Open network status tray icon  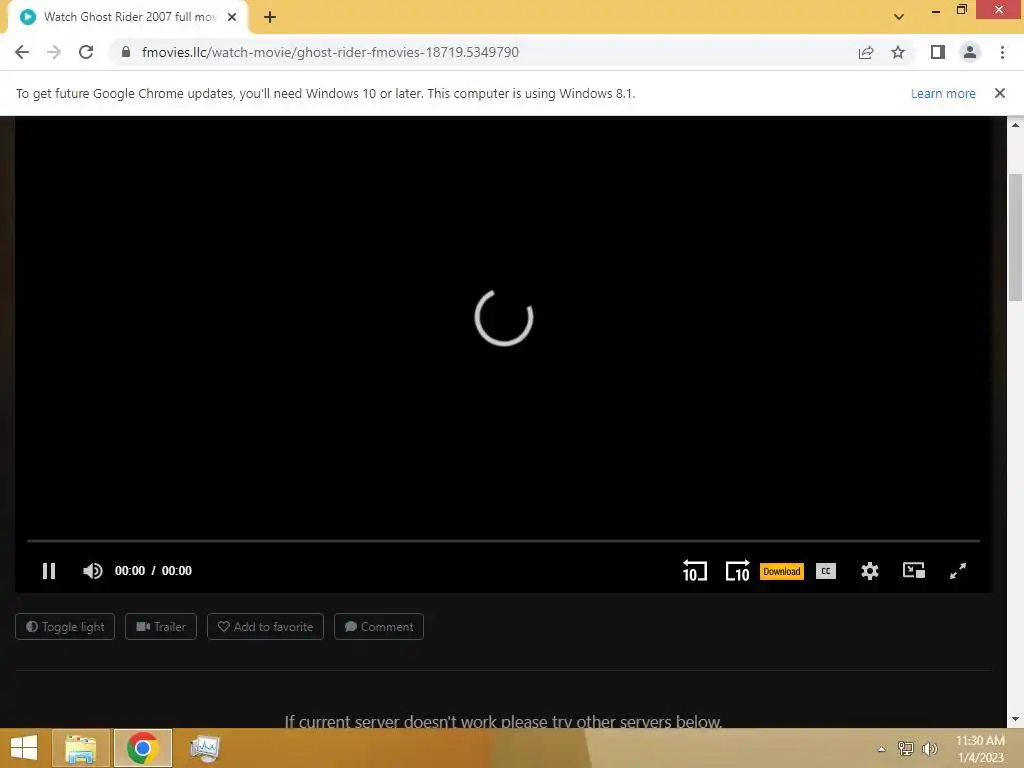(905, 748)
